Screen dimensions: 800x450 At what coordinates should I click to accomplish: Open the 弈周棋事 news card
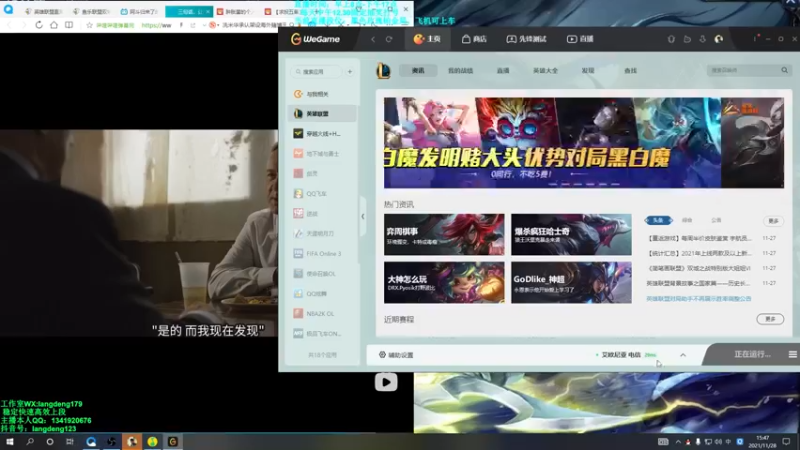pos(444,234)
